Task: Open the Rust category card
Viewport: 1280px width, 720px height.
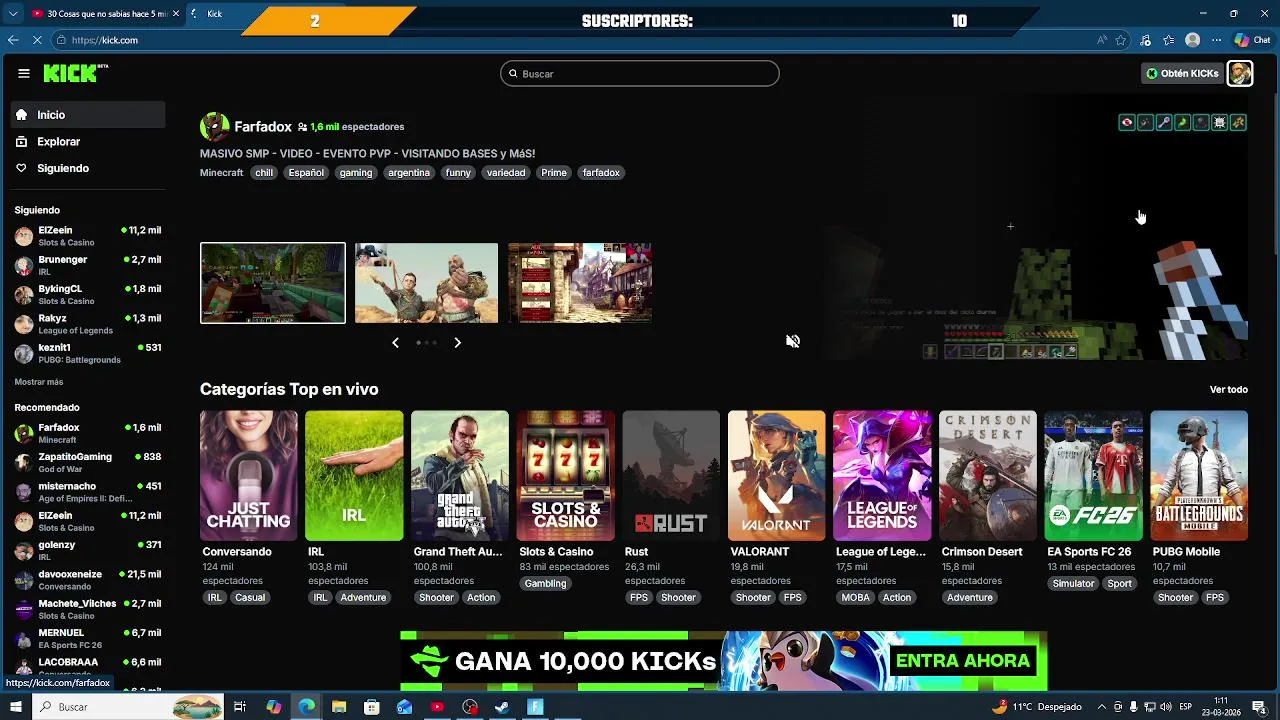Action: pos(671,476)
